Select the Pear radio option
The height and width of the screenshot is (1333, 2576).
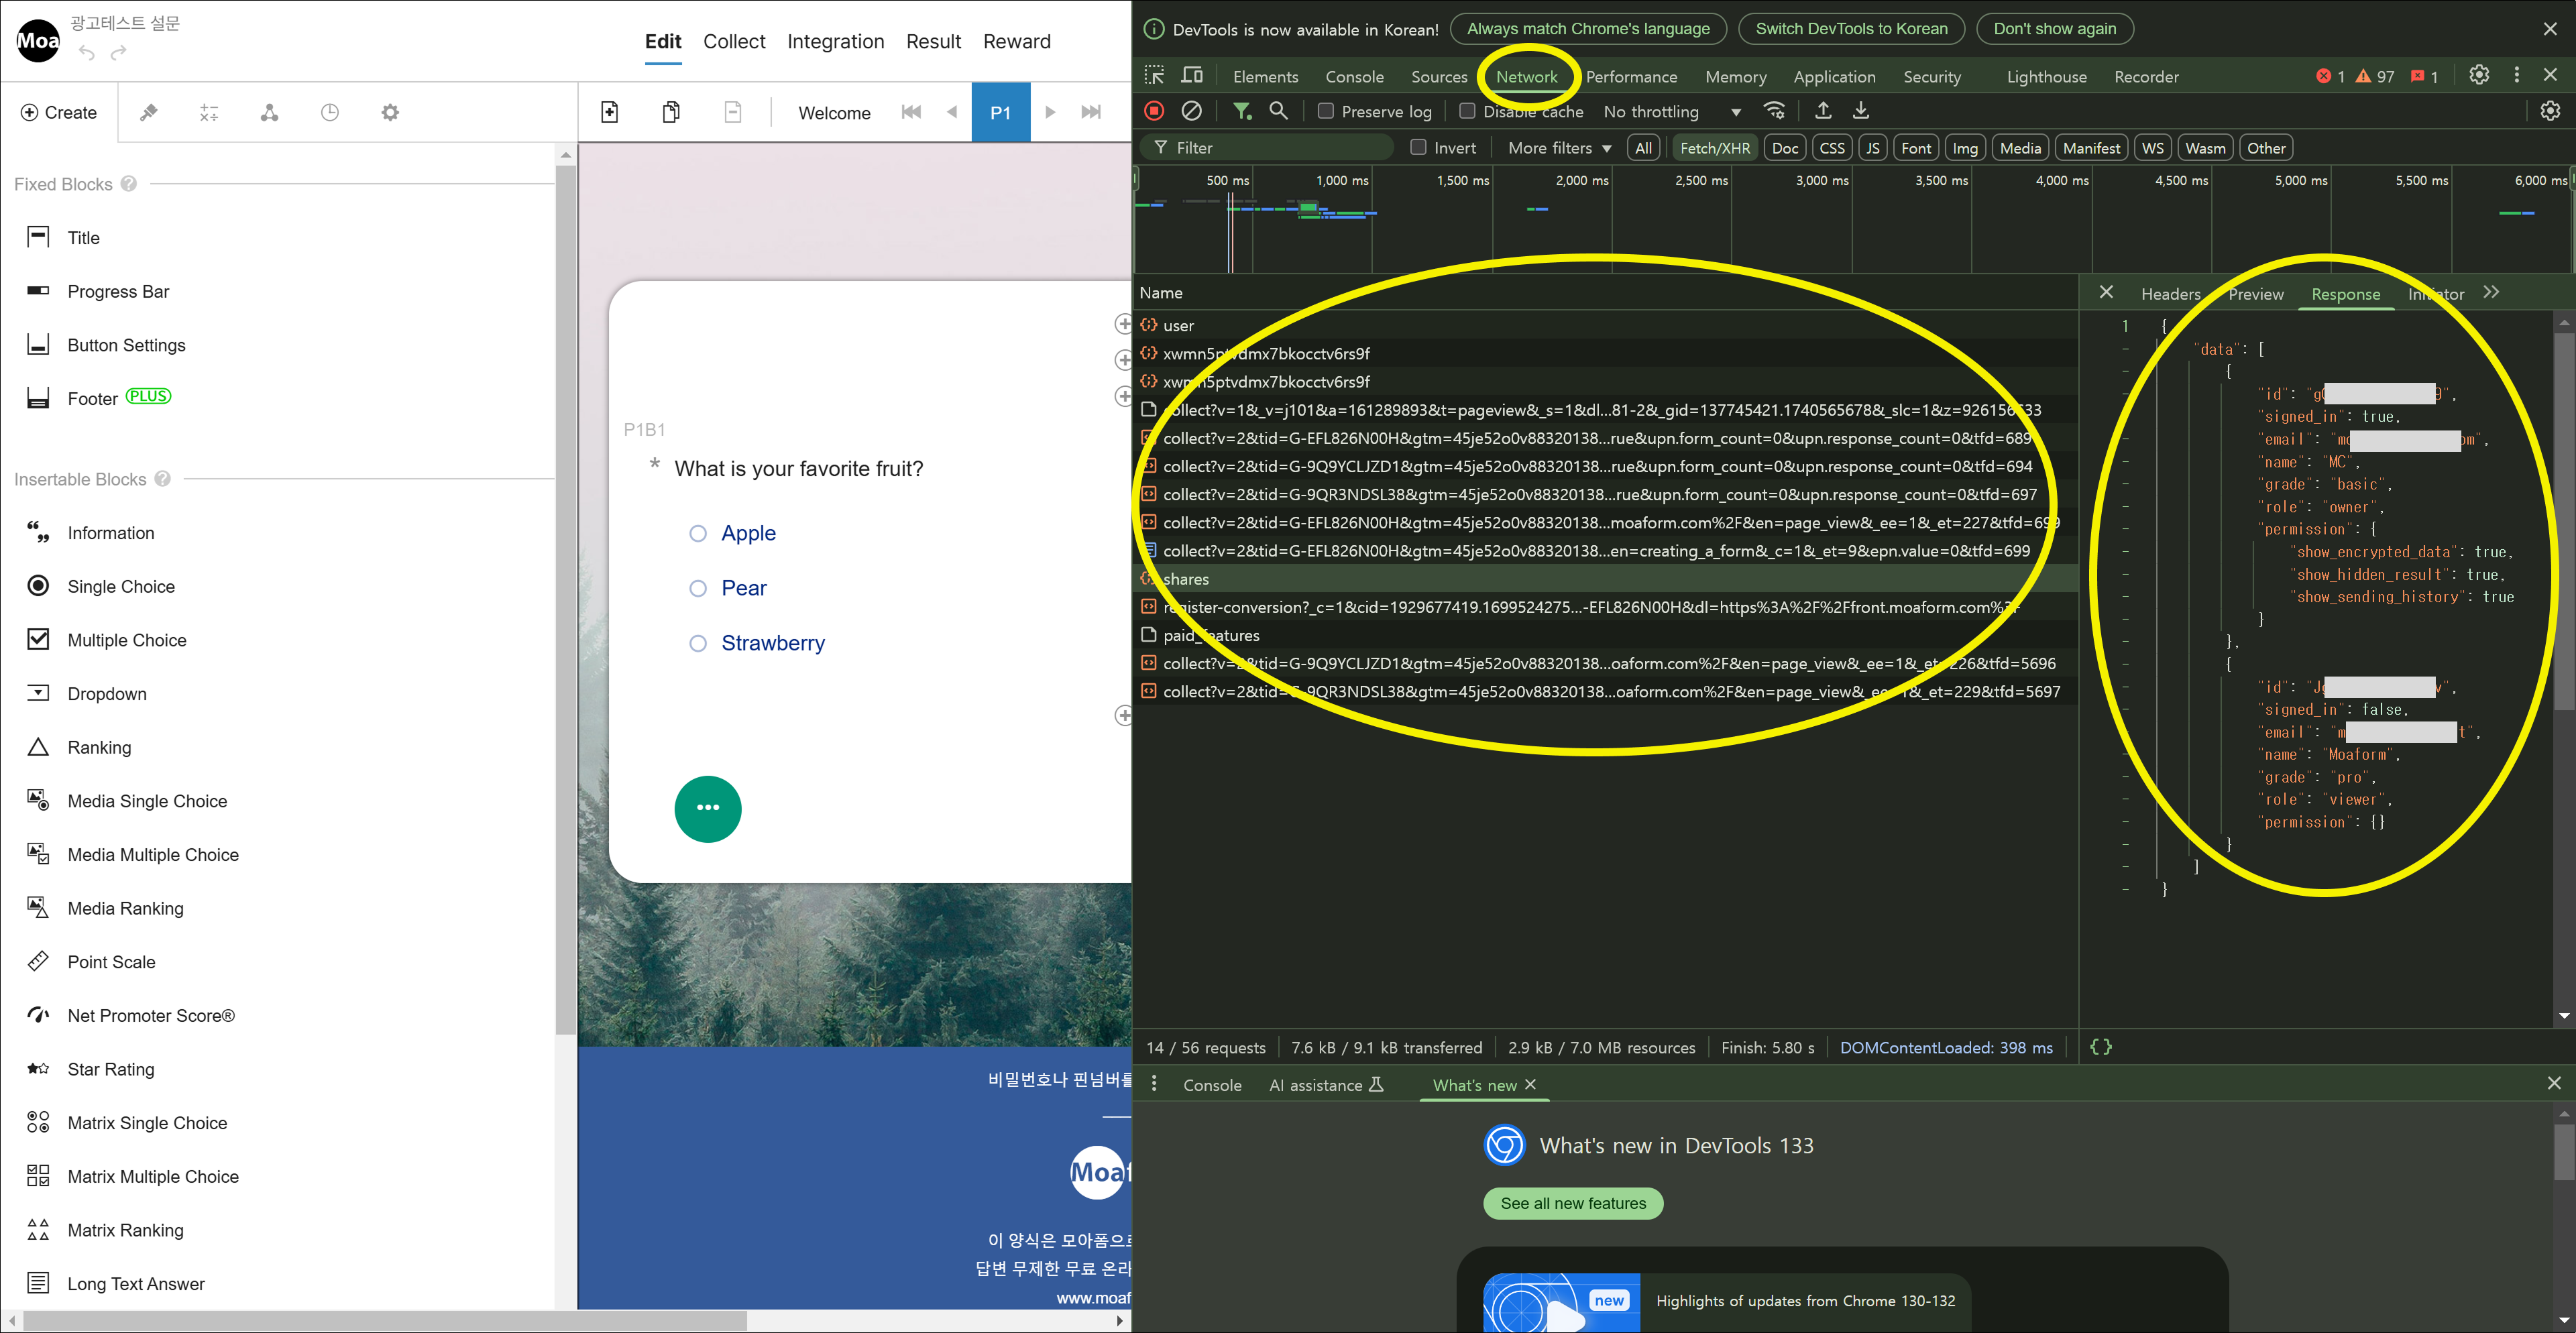[698, 588]
